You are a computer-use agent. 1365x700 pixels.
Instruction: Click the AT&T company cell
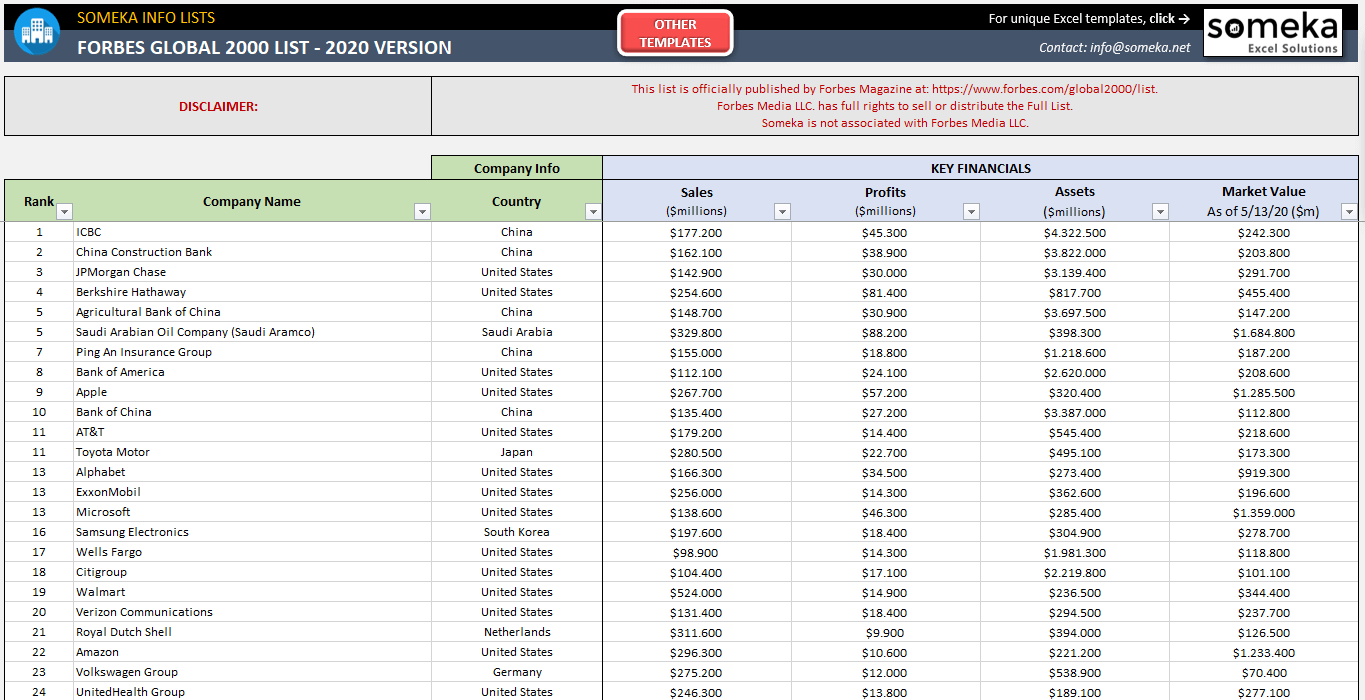253,432
